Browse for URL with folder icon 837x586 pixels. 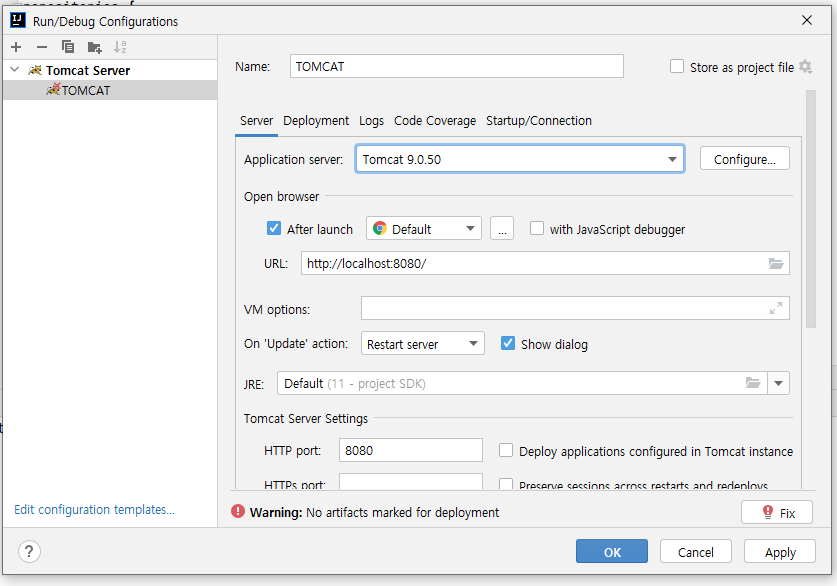pyautogui.click(x=776, y=263)
